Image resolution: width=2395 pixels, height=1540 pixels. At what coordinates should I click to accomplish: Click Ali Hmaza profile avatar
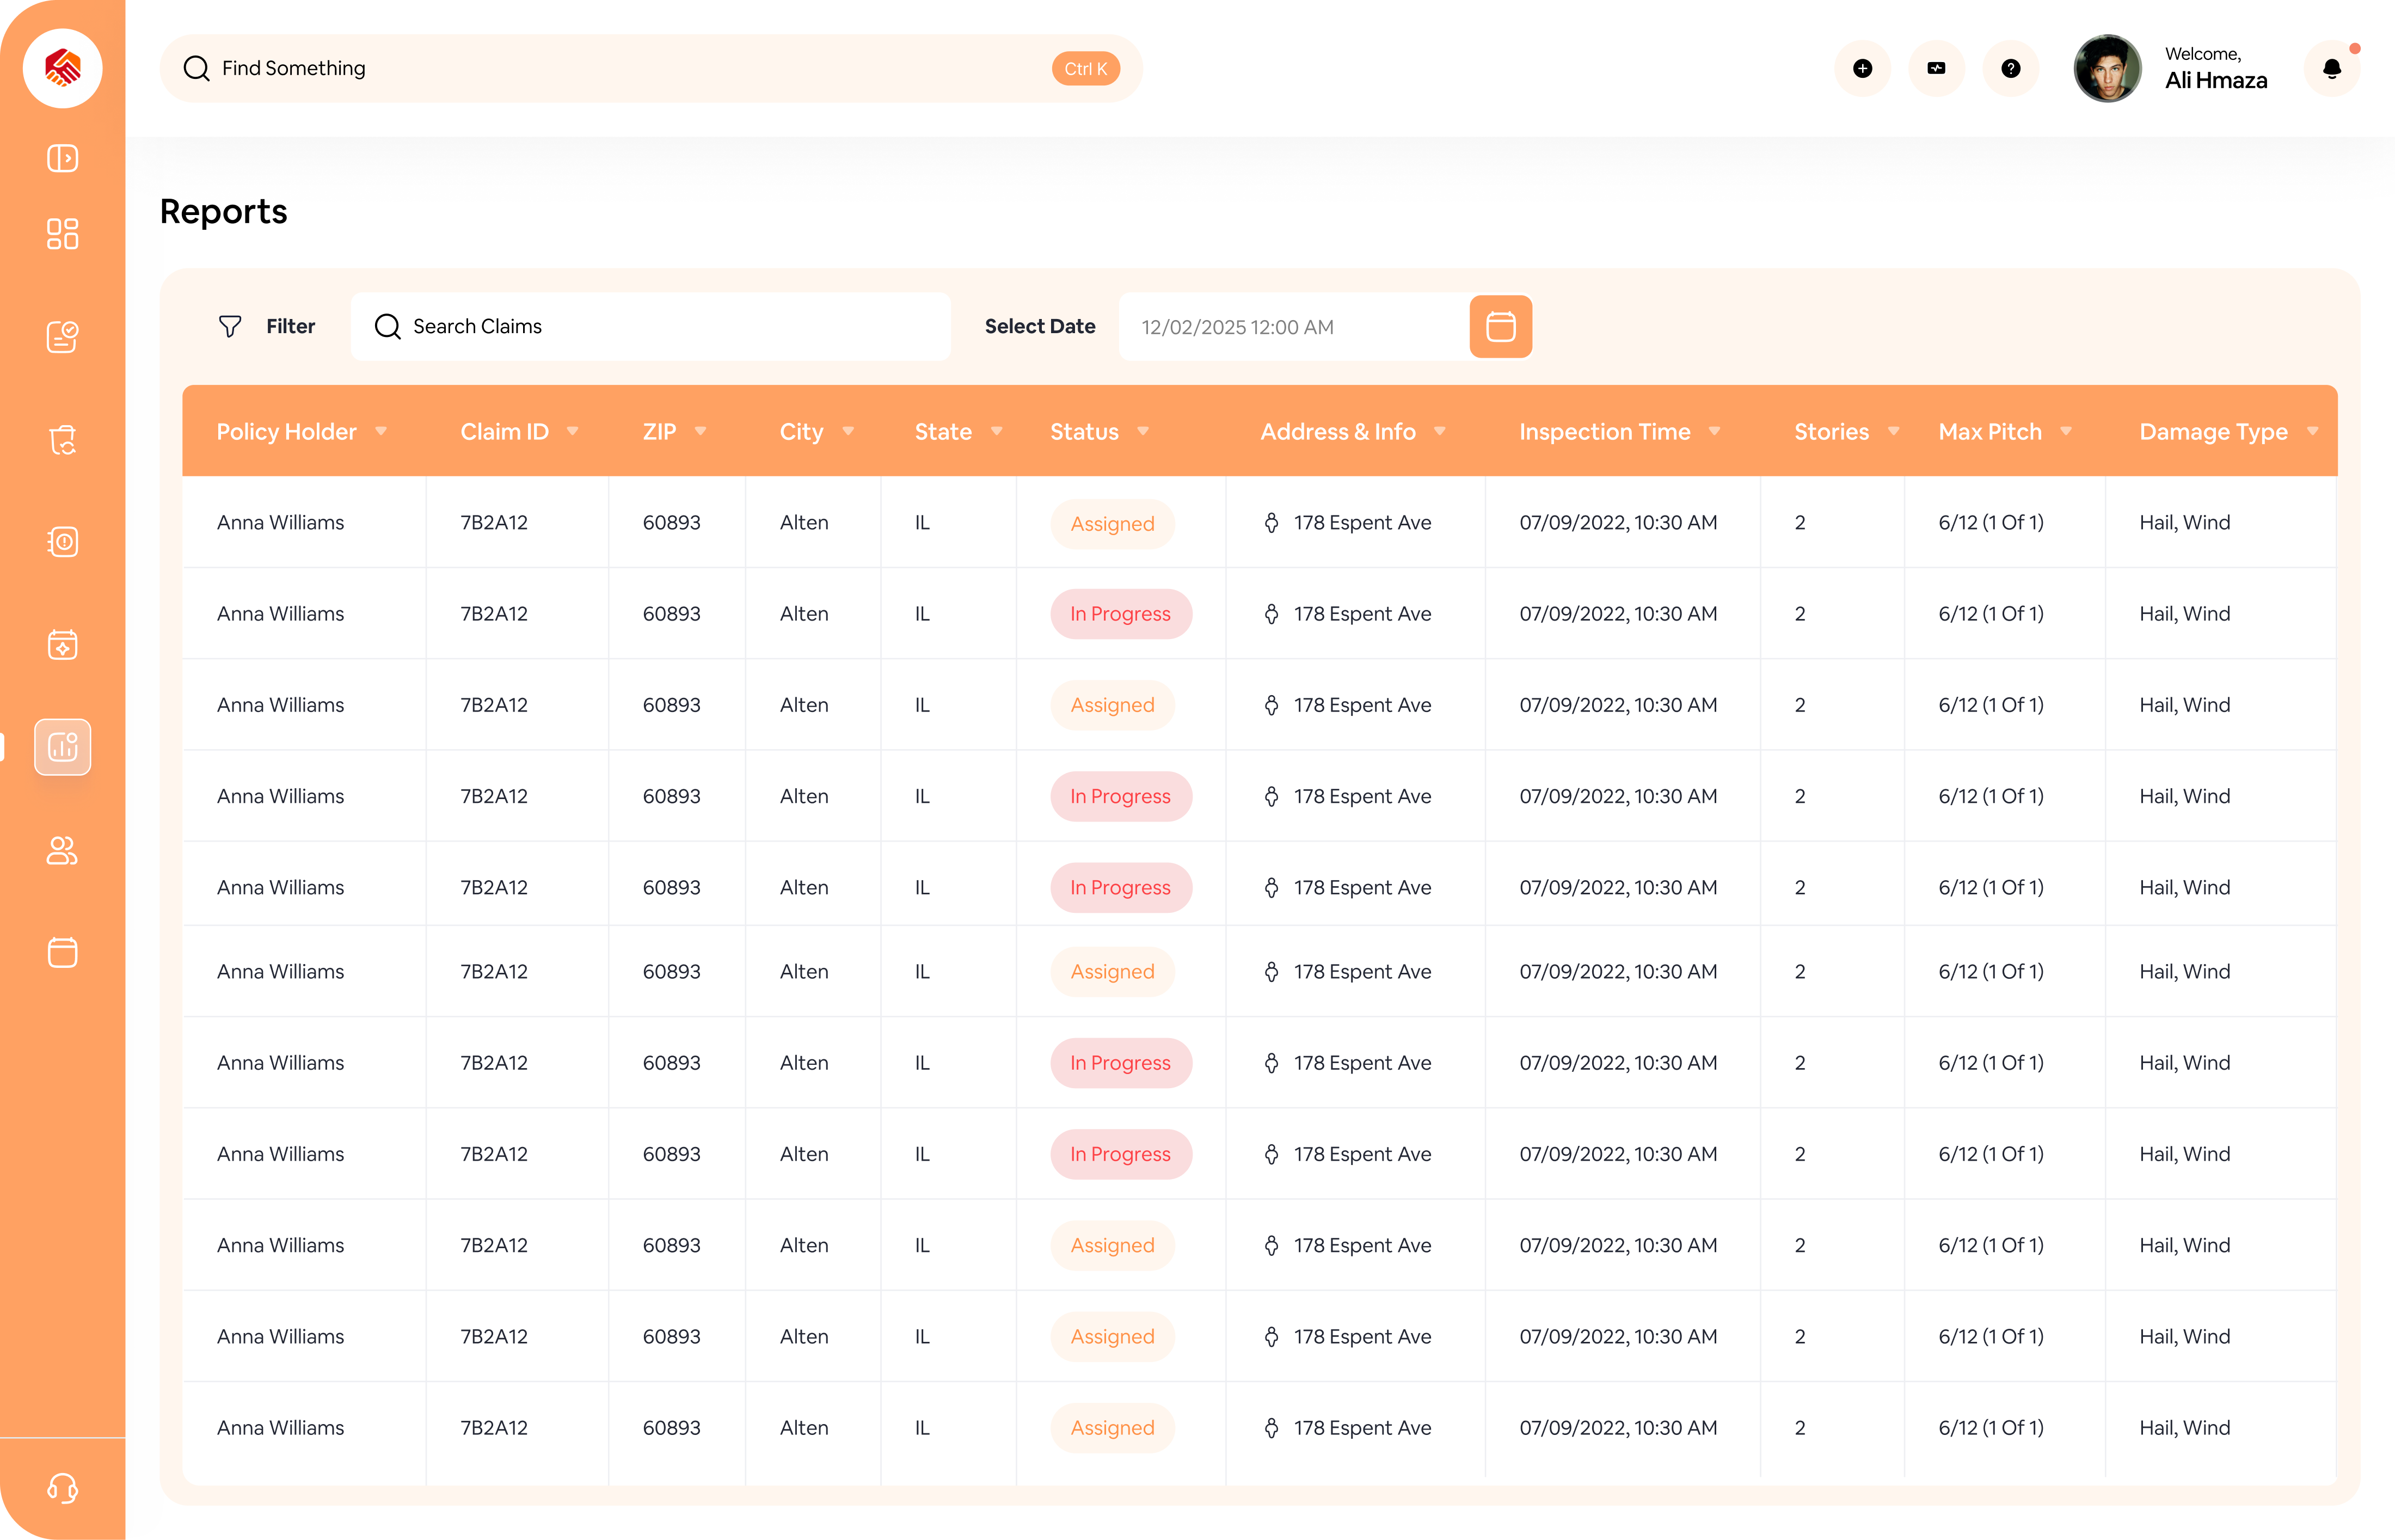[x=2107, y=69]
